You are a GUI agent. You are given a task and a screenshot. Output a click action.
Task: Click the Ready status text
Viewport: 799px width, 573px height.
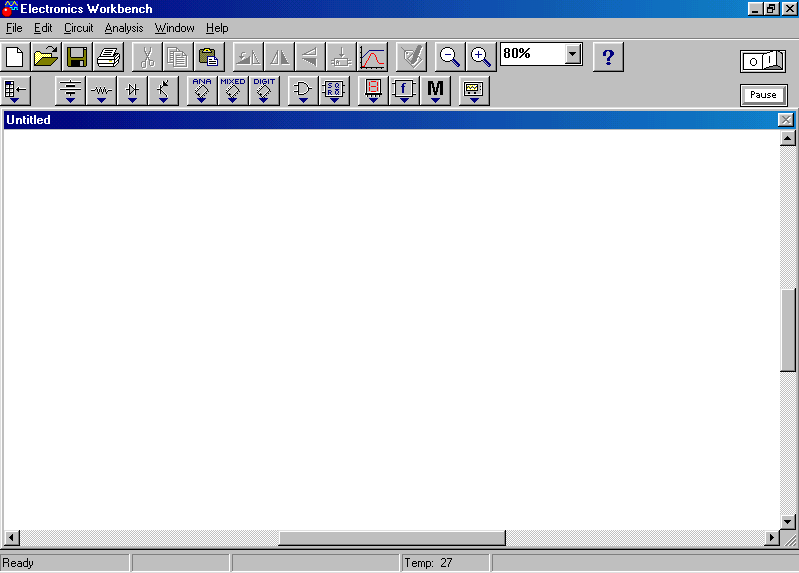18,563
